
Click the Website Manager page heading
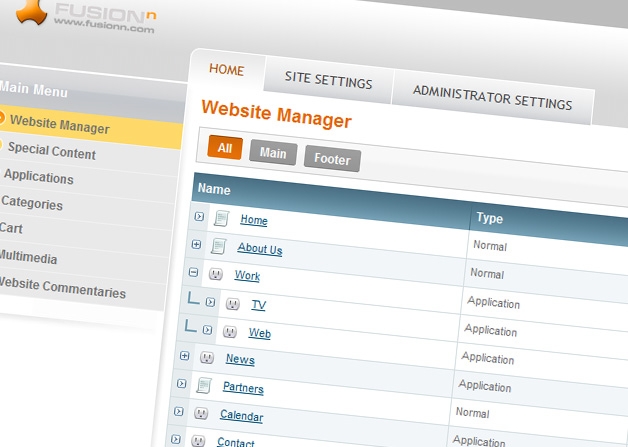coord(276,114)
